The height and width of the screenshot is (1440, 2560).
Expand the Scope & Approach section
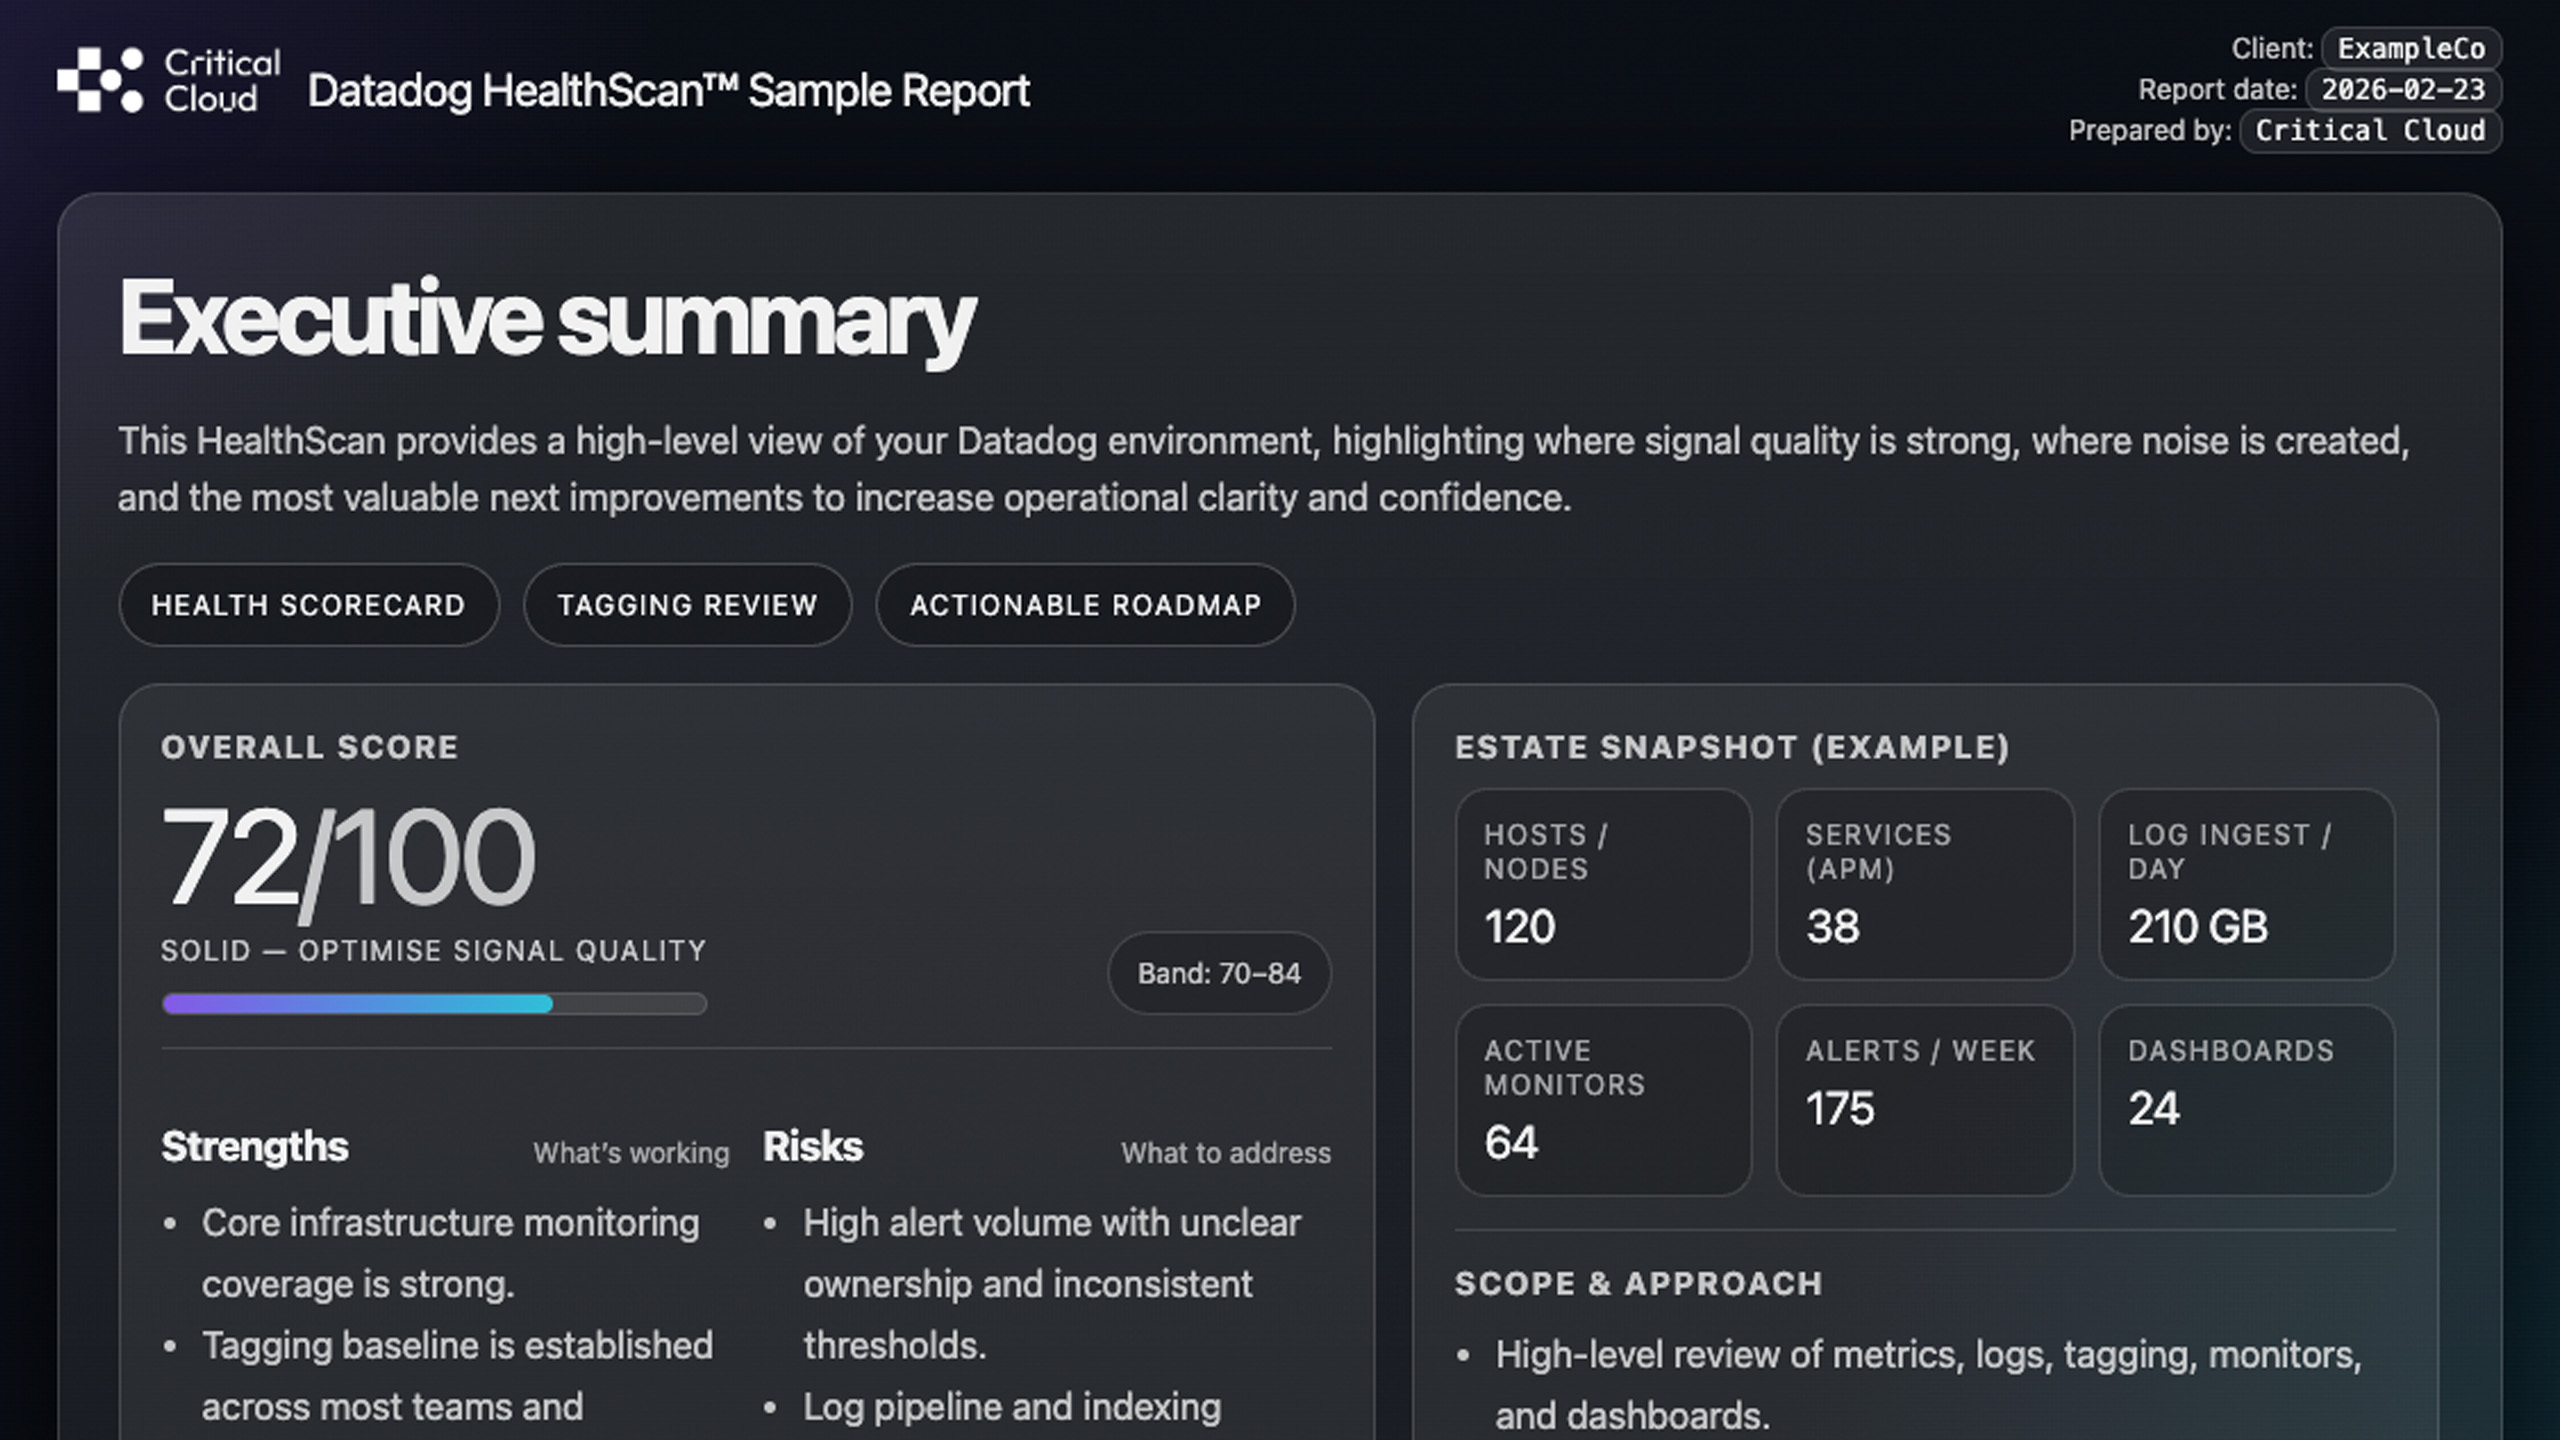[x=1637, y=1282]
